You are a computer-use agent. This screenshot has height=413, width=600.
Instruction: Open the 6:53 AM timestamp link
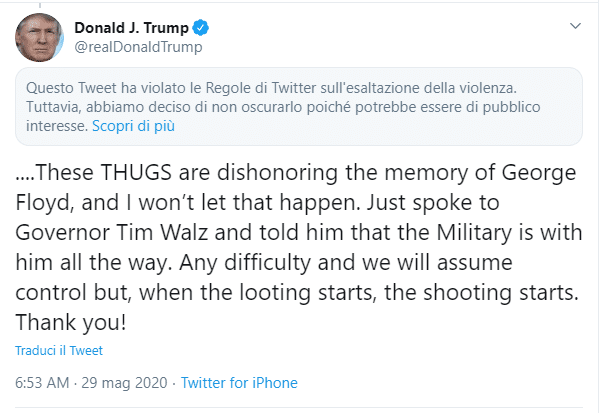pyautogui.click(x=44, y=383)
